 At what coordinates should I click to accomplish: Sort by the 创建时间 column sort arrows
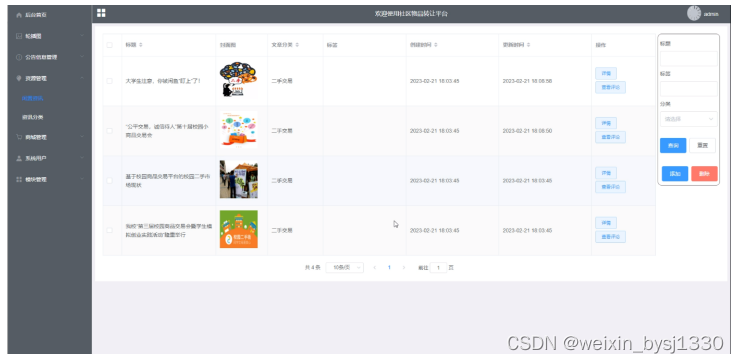click(435, 45)
